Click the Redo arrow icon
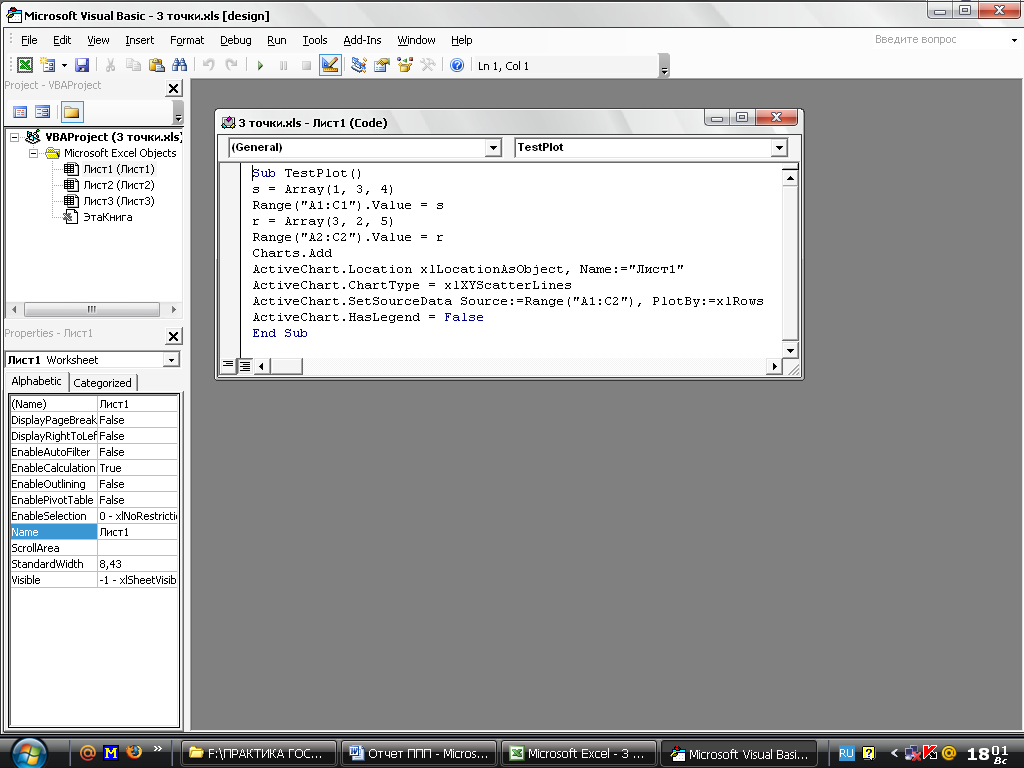1024x768 pixels. (231, 65)
